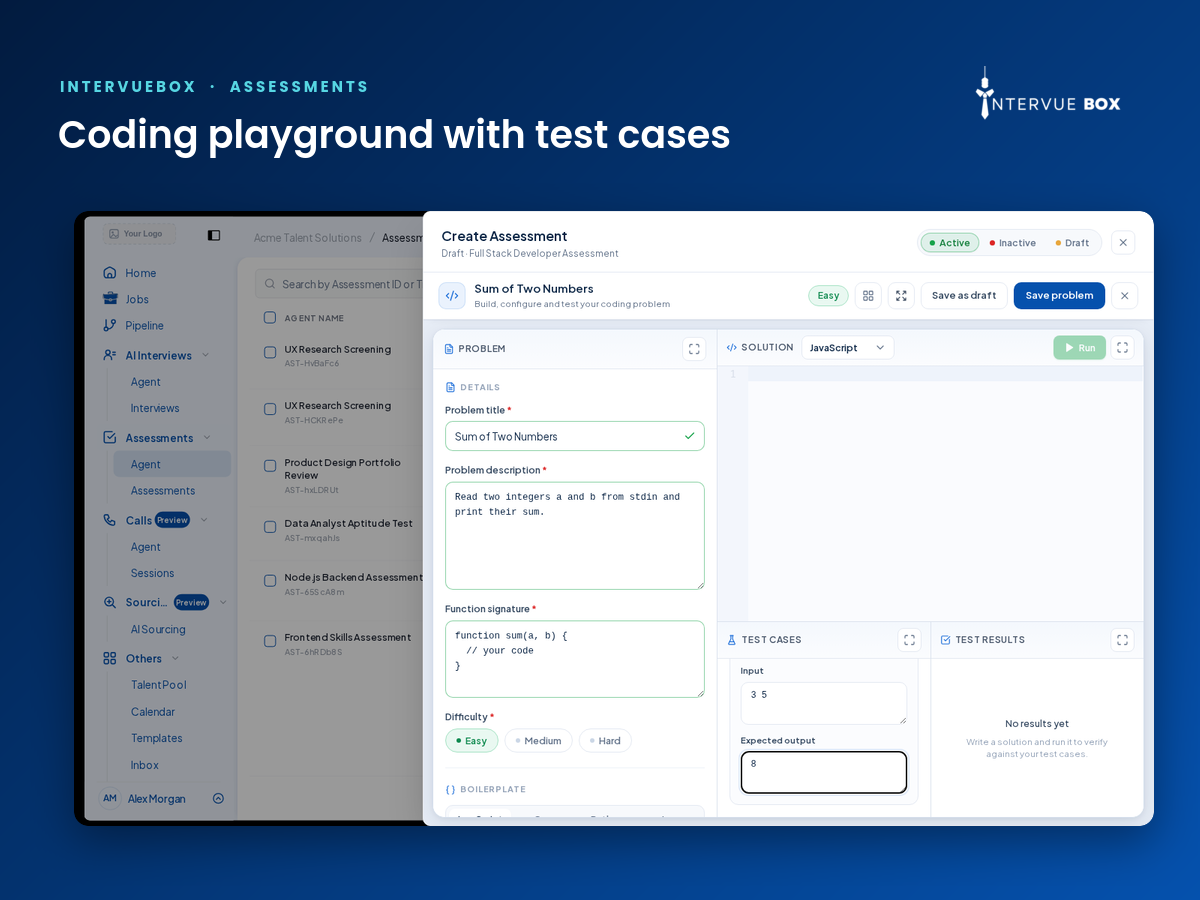
Task: Click the Test Results checkbox icon
Action: tap(946, 640)
